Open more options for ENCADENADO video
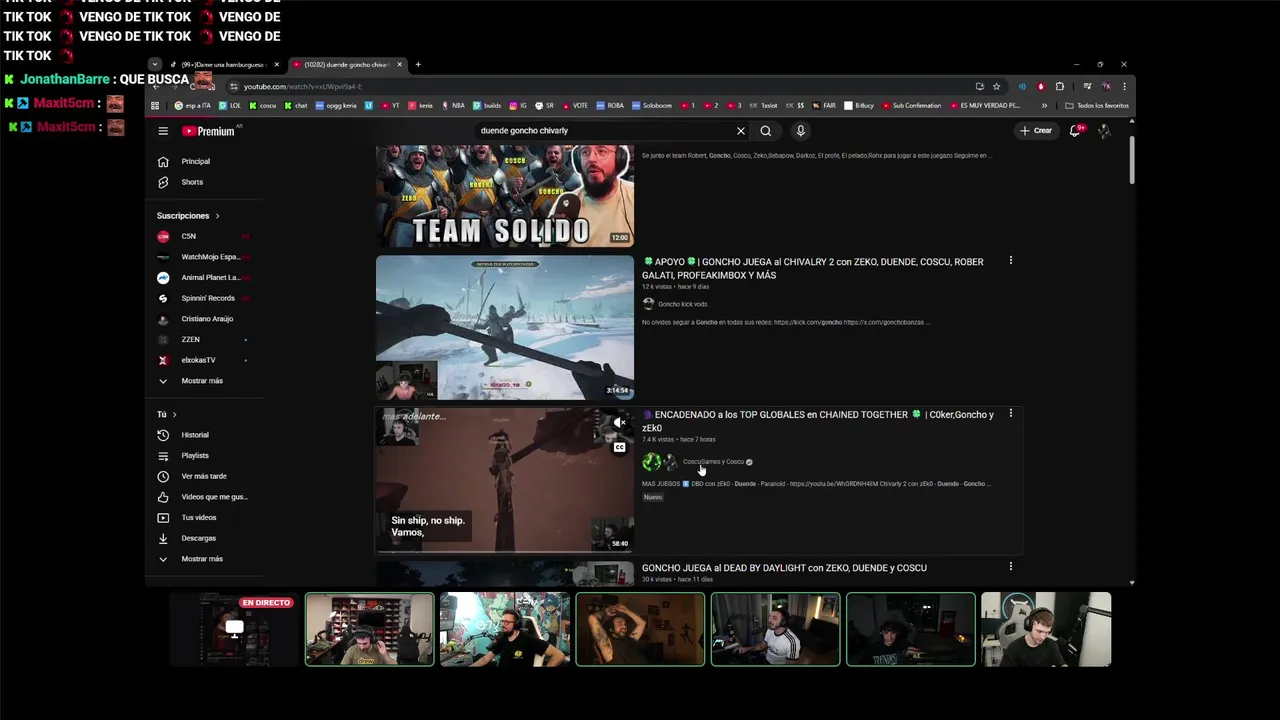The width and height of the screenshot is (1280, 720). click(1011, 414)
